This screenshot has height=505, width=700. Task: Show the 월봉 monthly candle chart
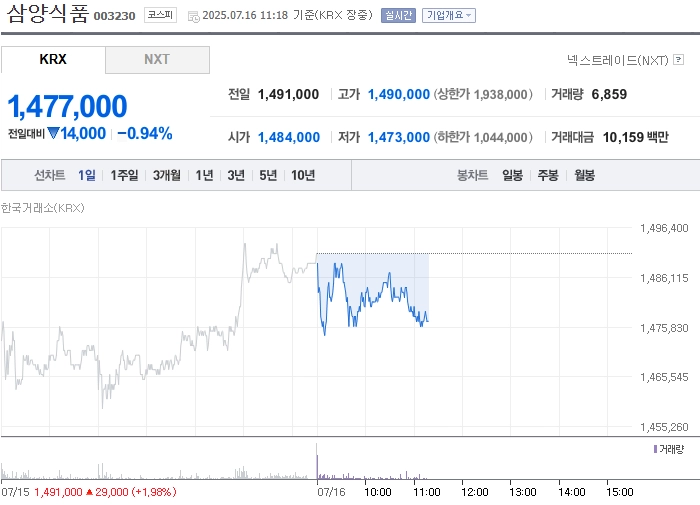point(584,175)
